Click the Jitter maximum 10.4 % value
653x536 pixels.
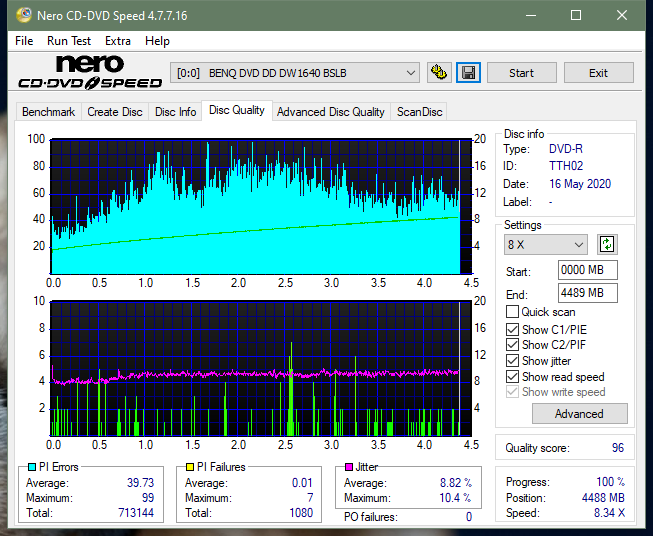pyautogui.click(x=456, y=498)
